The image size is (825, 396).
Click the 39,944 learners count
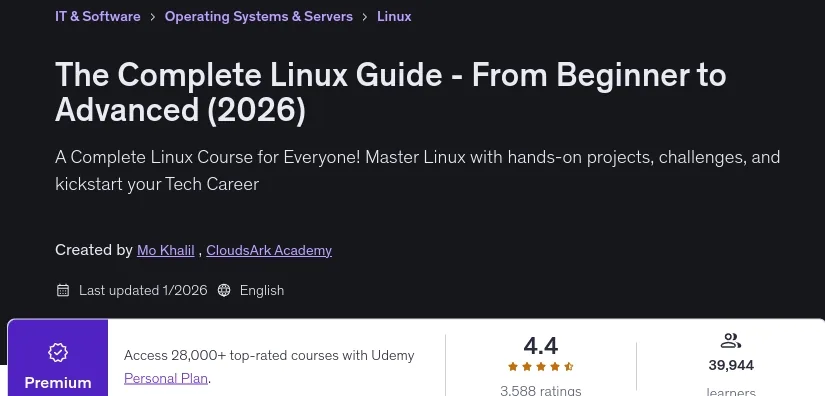731,365
